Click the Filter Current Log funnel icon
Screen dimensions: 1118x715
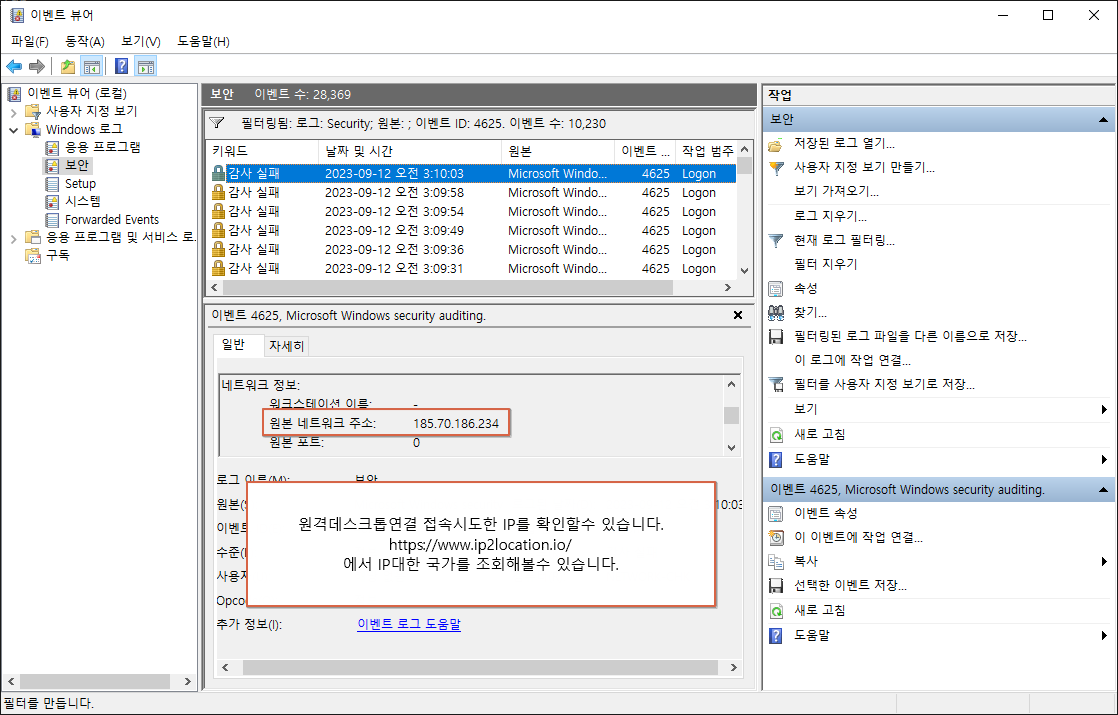click(x=776, y=240)
